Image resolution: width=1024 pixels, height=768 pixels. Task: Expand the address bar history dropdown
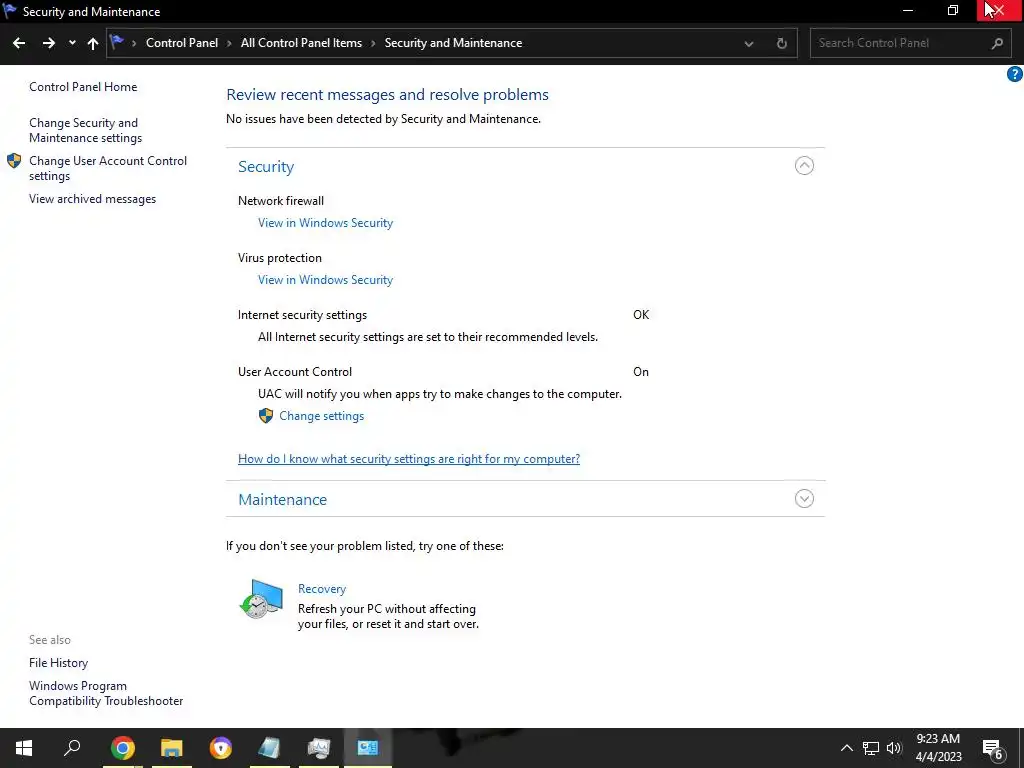click(749, 44)
